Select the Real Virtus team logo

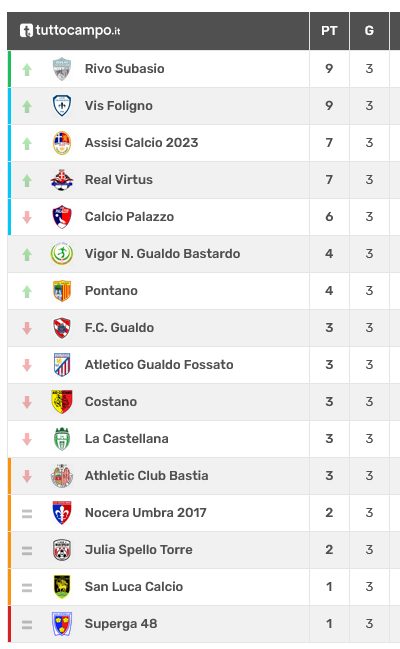62,180
